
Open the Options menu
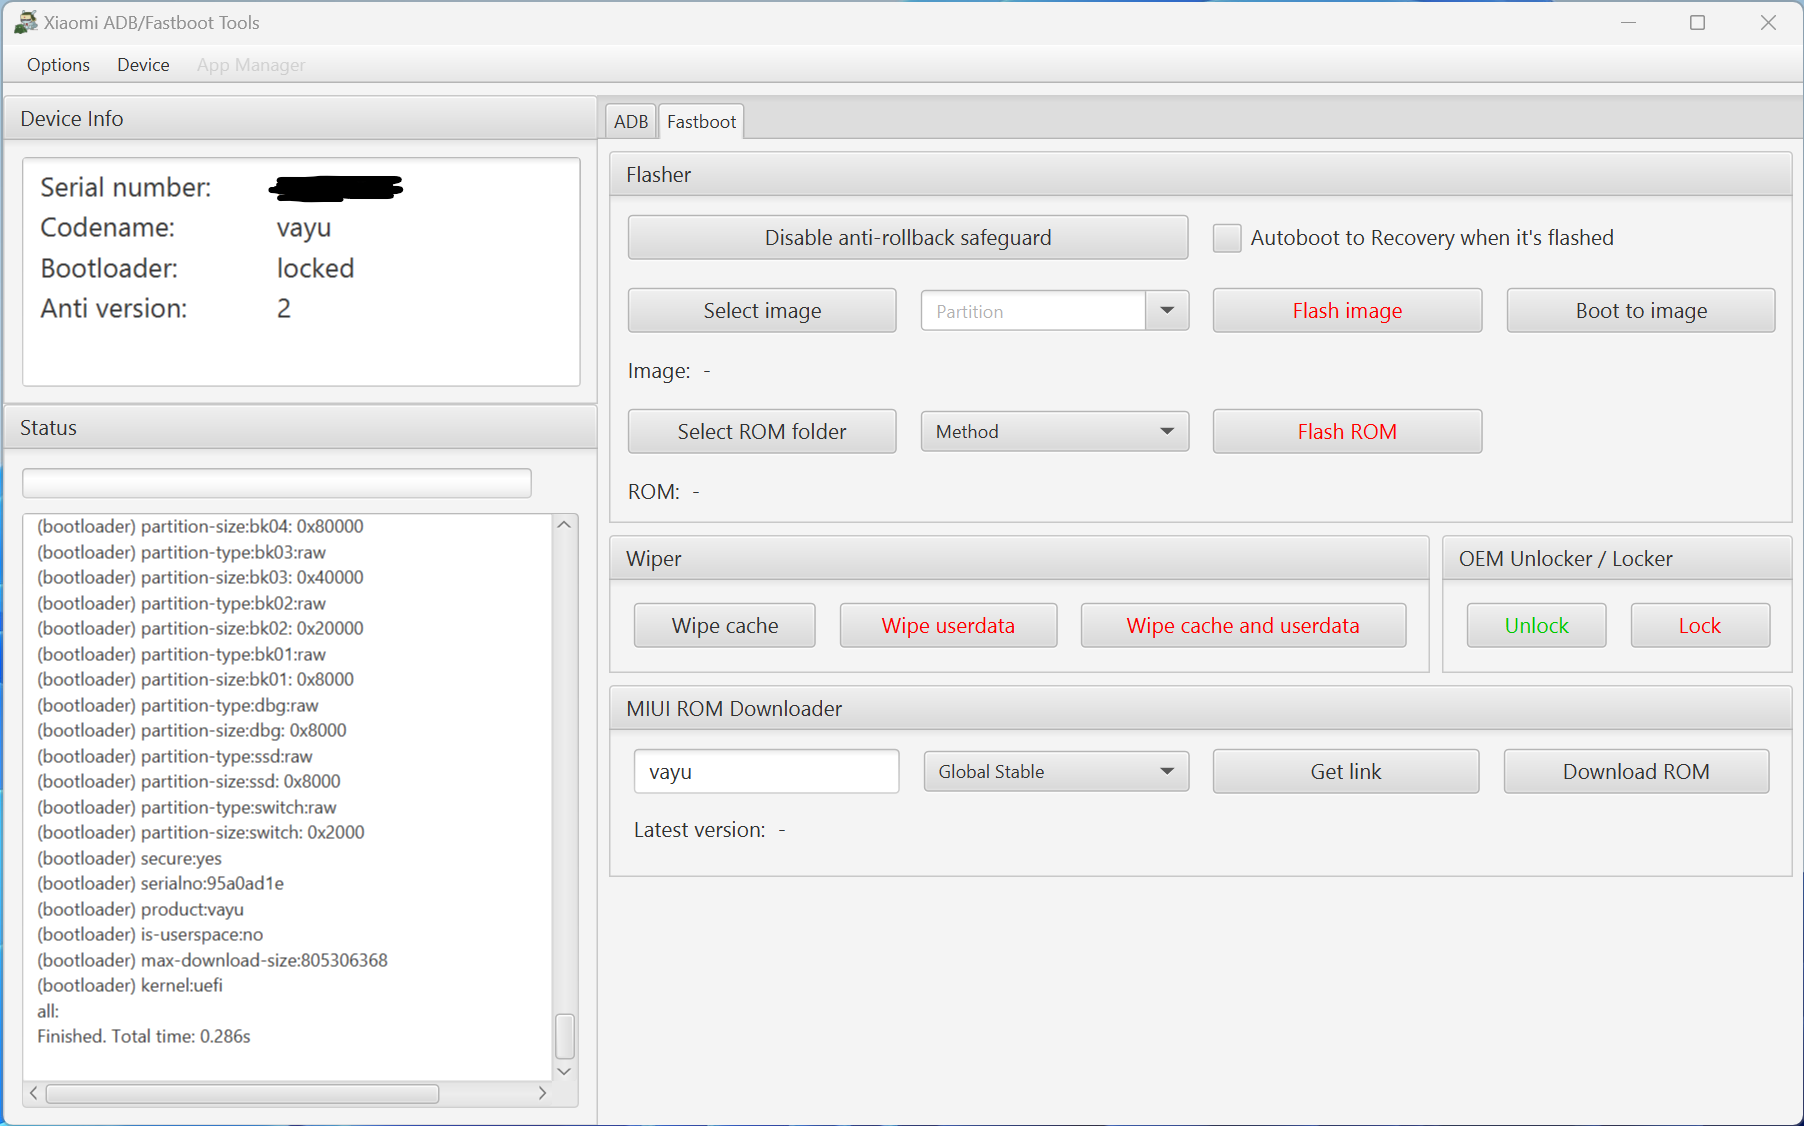58,65
